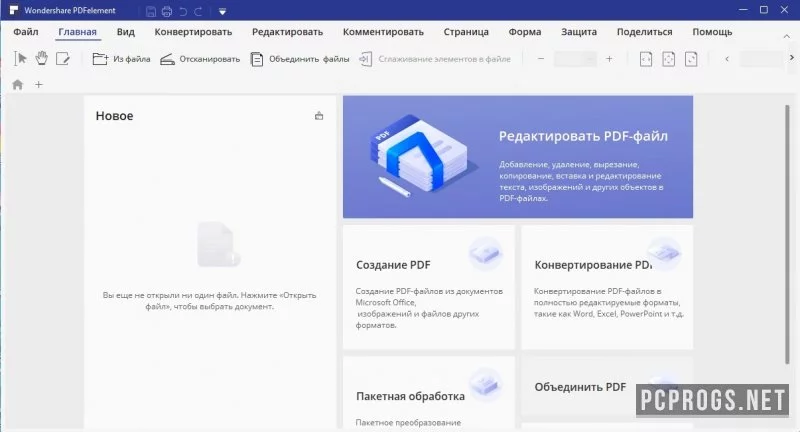Open the "Вид" tab
The image size is (800, 432).
126,32
